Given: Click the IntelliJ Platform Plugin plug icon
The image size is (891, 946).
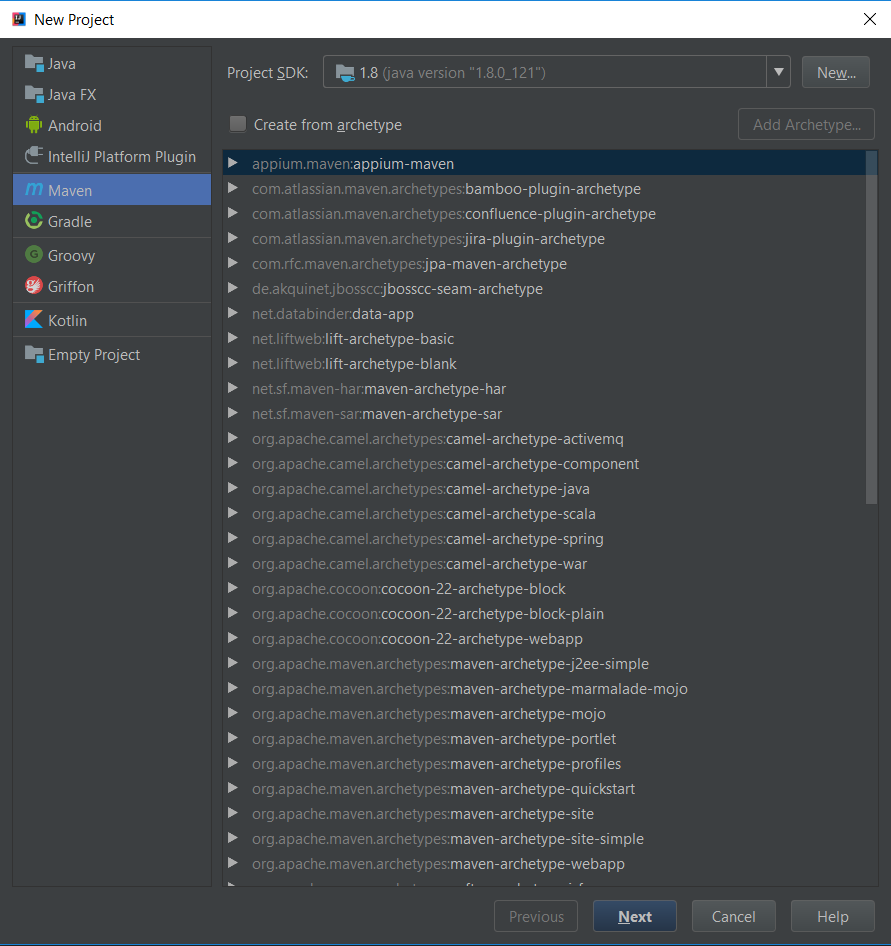Looking at the screenshot, I should 34,156.
